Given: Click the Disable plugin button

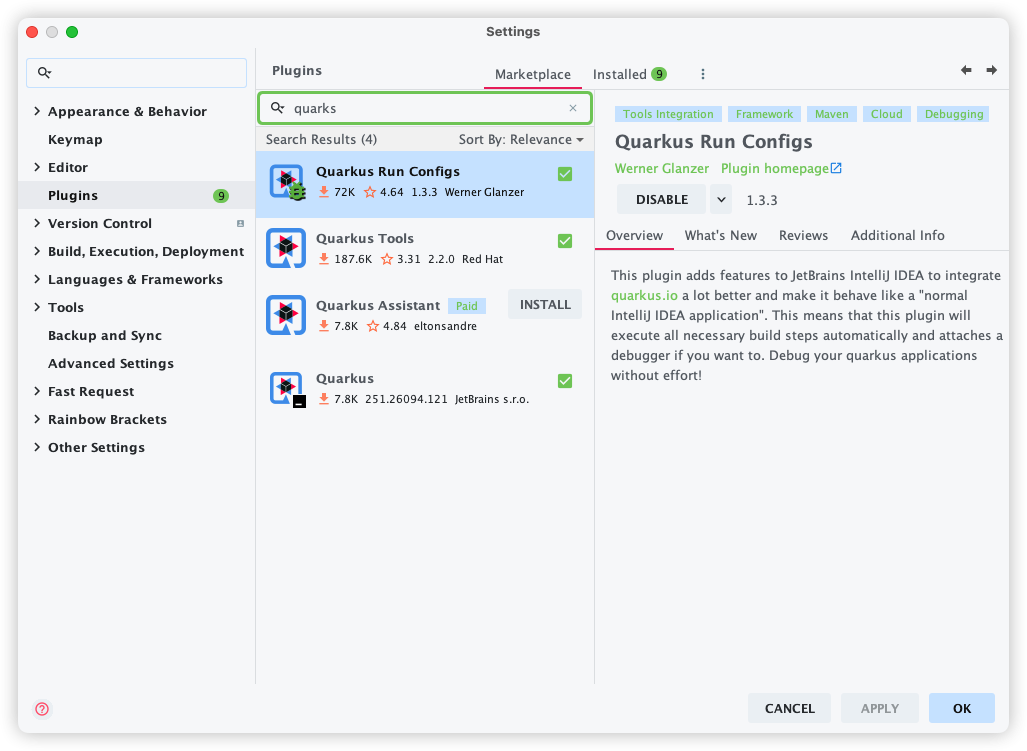Looking at the screenshot, I should [x=662, y=200].
